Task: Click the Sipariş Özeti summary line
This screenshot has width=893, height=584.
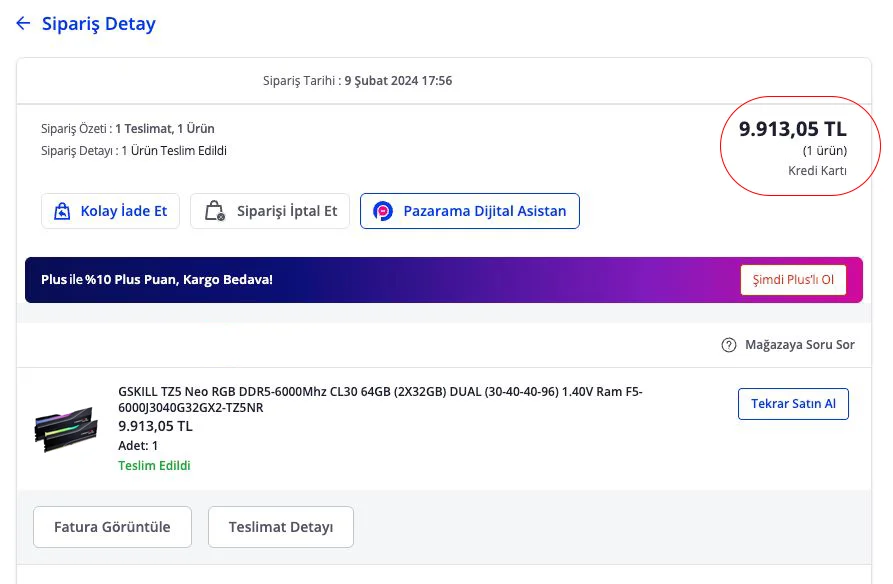Action: point(128,129)
